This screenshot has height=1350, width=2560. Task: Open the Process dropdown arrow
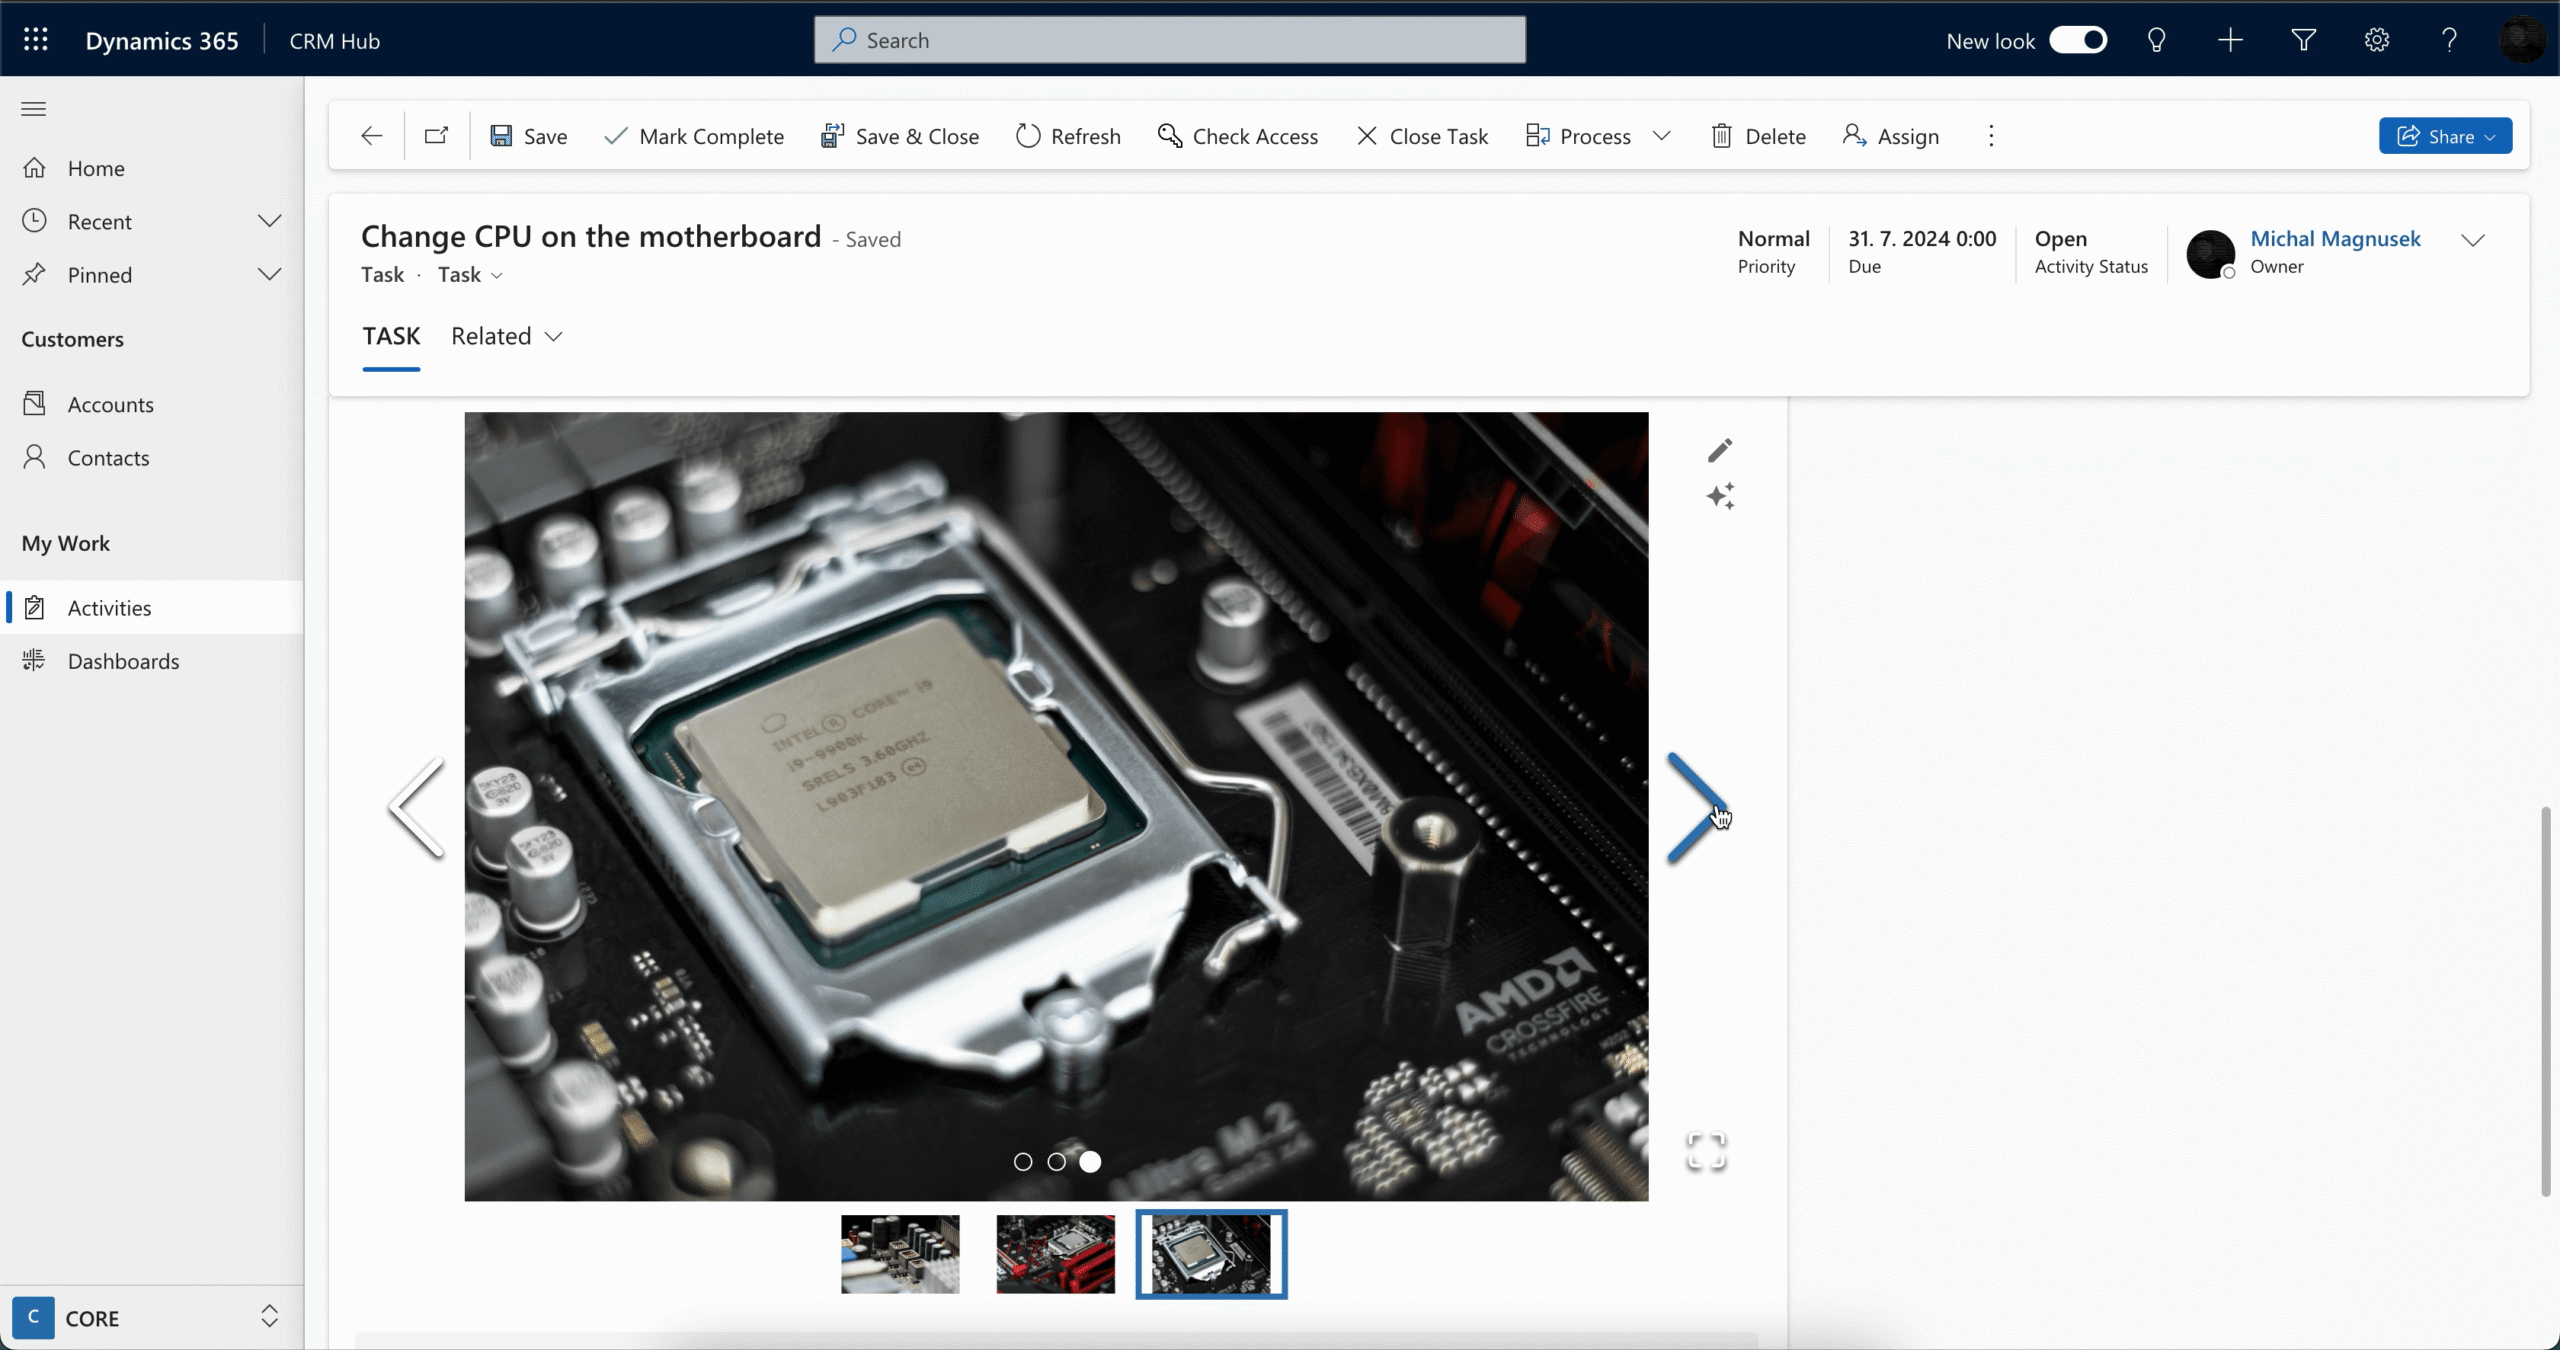pos(1662,136)
